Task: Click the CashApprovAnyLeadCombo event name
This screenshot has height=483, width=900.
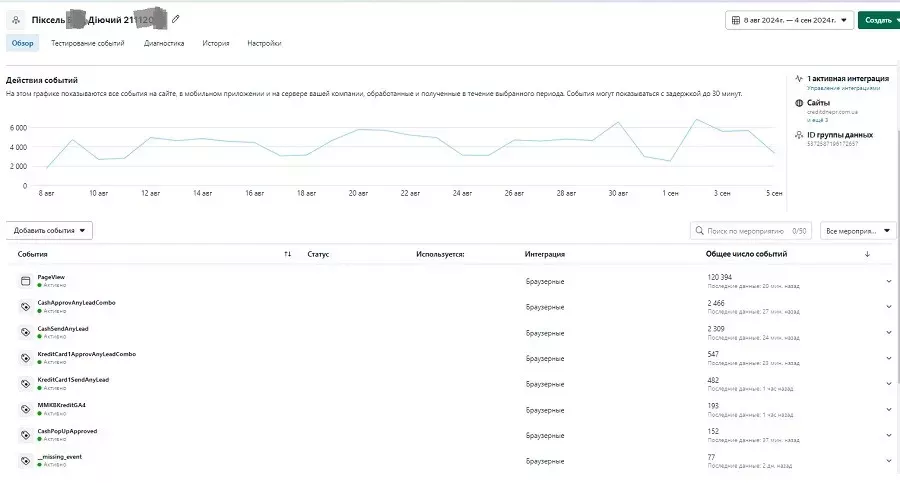Action: click(x=76, y=303)
